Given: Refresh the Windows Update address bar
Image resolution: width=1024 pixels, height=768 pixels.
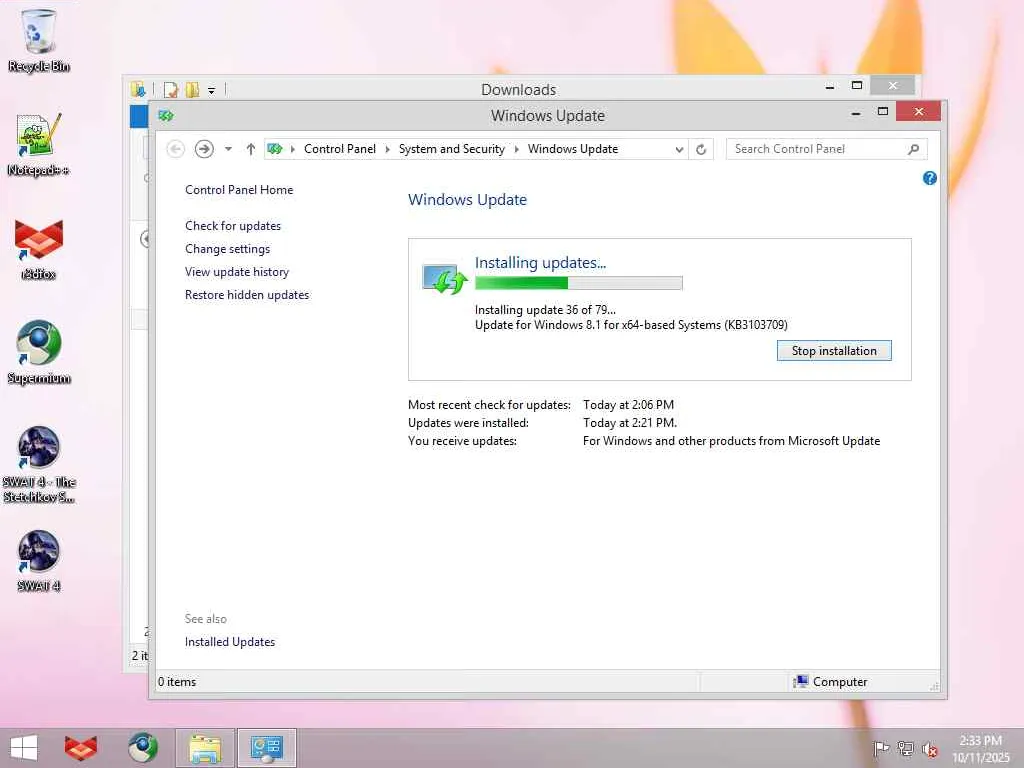Looking at the screenshot, I should point(701,150).
